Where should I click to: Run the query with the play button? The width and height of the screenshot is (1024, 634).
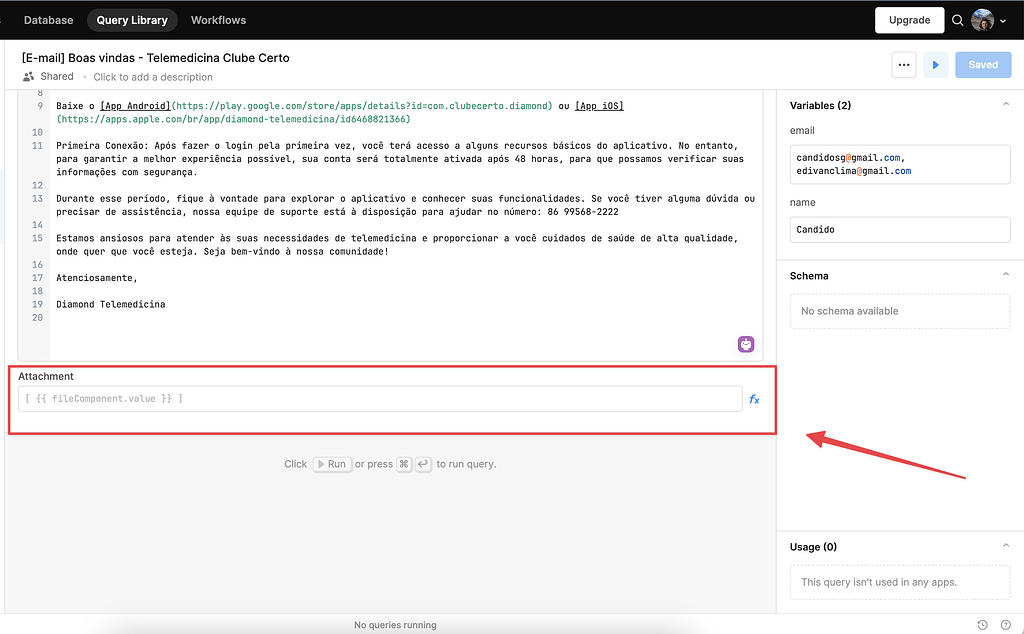tap(936, 65)
